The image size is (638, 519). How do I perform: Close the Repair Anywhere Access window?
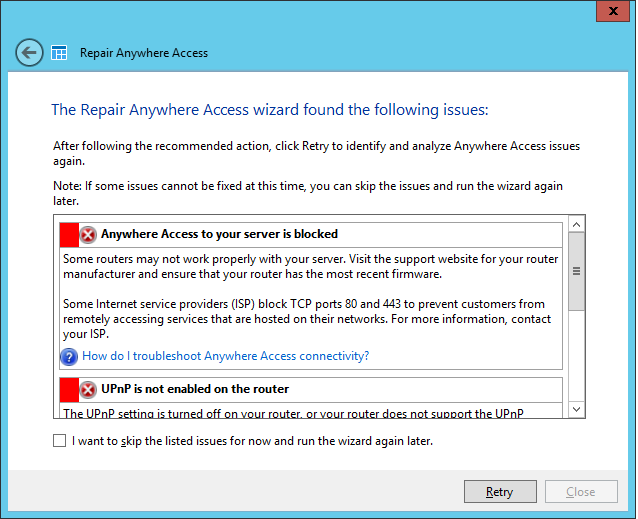point(609,12)
